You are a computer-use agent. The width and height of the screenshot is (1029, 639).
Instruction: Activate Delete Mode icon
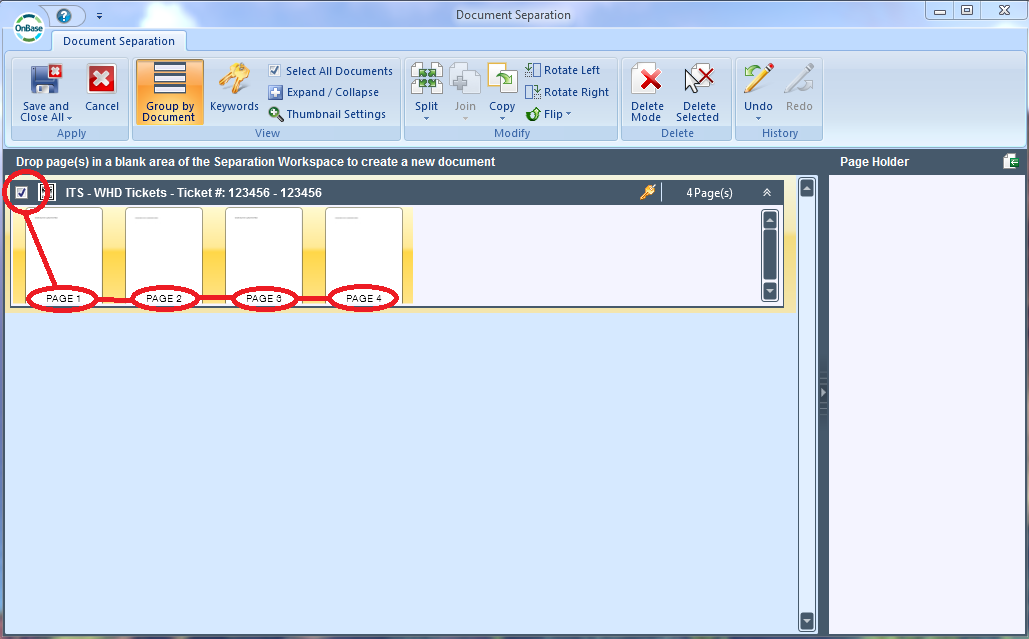tap(647, 79)
